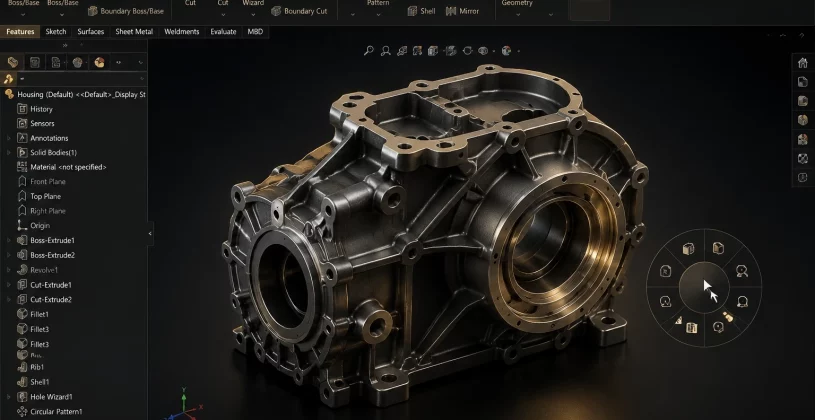
Task: Open the FeatureManager design tree tab icon
Action: [12, 63]
